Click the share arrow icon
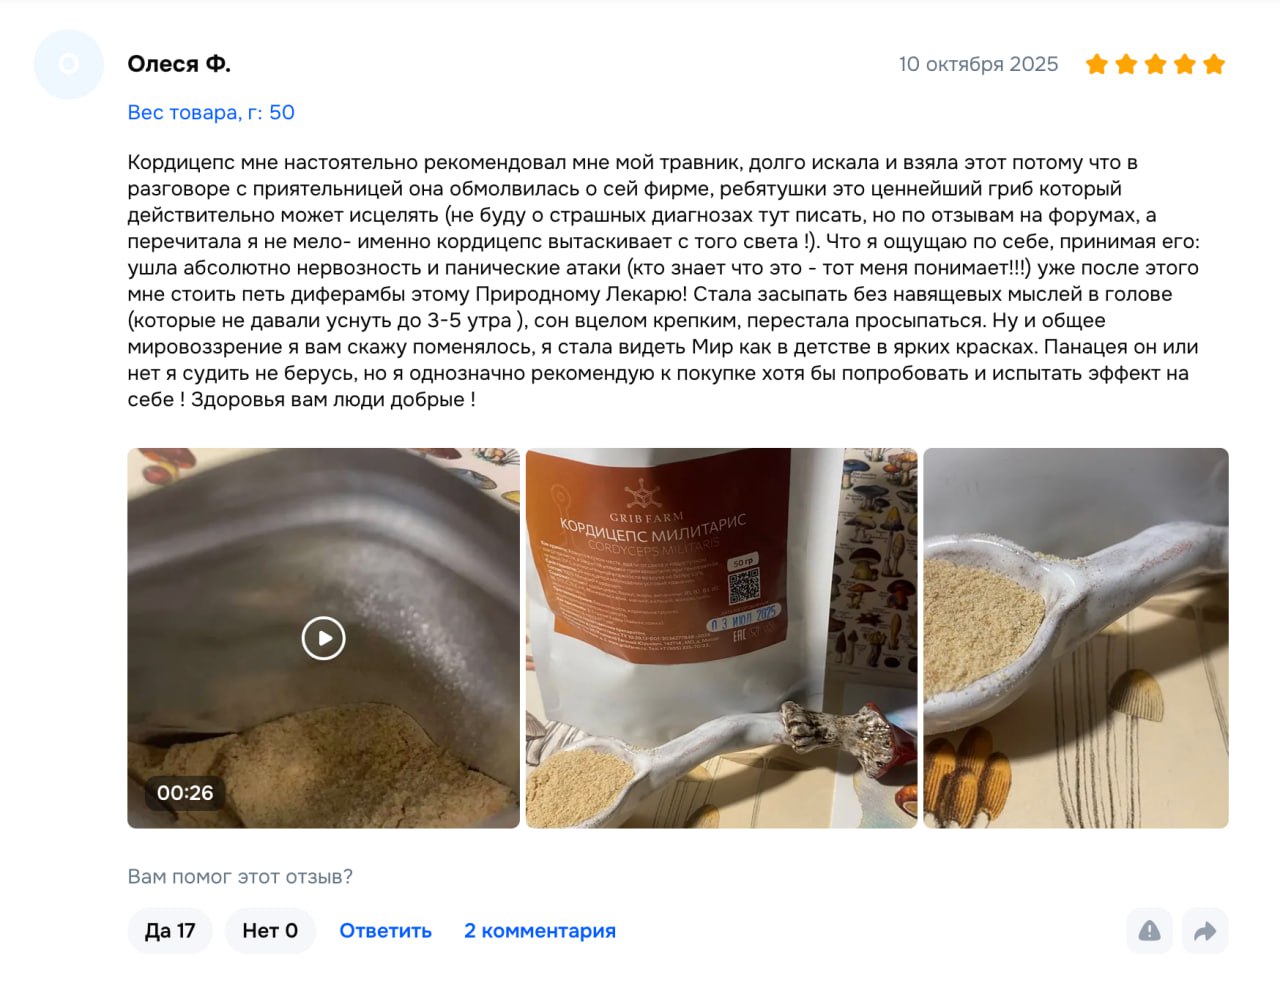The height and width of the screenshot is (991, 1280). coord(1205,931)
